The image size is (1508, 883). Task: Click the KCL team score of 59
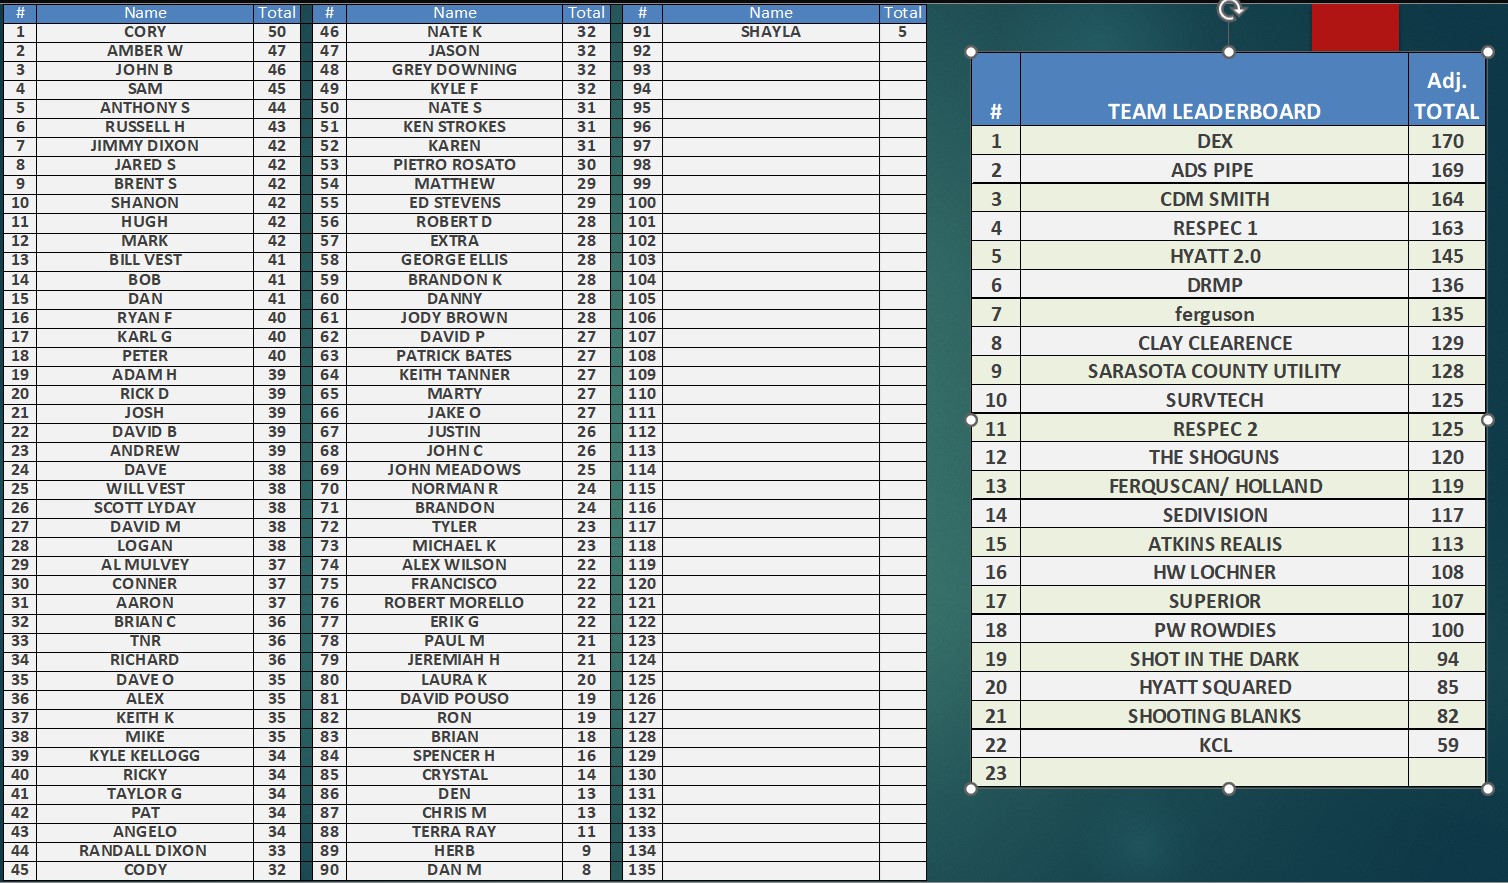[1446, 745]
